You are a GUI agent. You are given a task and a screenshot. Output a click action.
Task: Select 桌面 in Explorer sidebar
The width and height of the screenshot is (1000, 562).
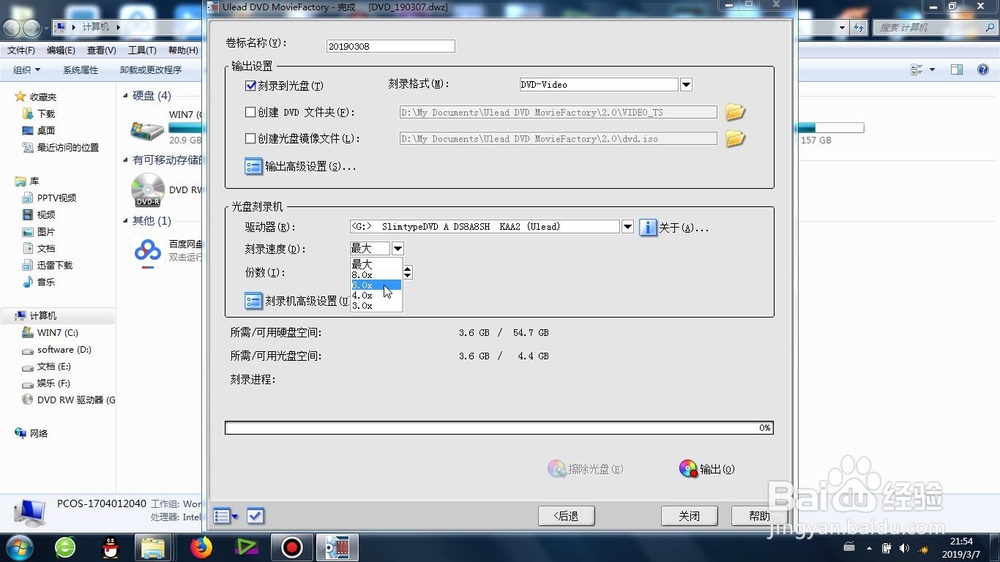(x=46, y=130)
